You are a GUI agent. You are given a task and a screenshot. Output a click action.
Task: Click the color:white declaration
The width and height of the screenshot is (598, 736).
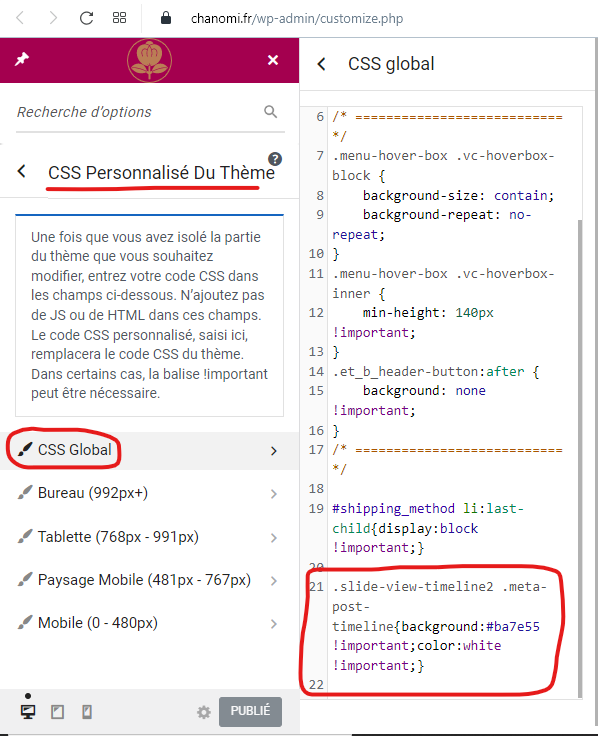pyautogui.click(x=459, y=646)
